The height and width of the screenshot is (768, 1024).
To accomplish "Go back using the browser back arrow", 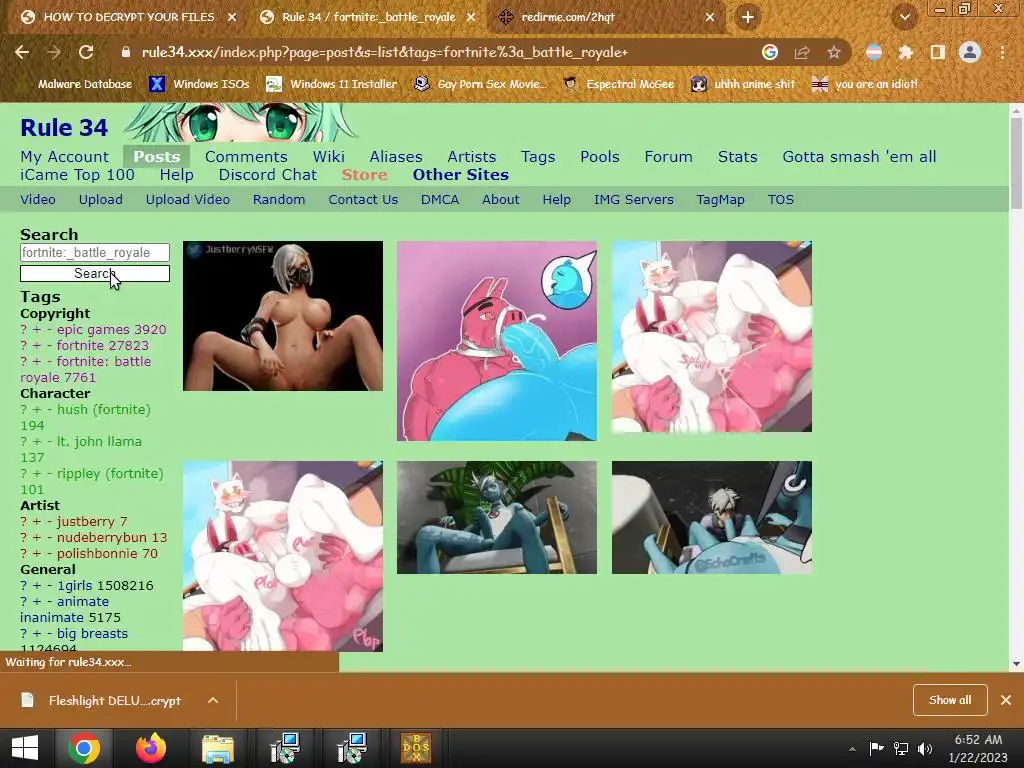I will [x=22, y=52].
